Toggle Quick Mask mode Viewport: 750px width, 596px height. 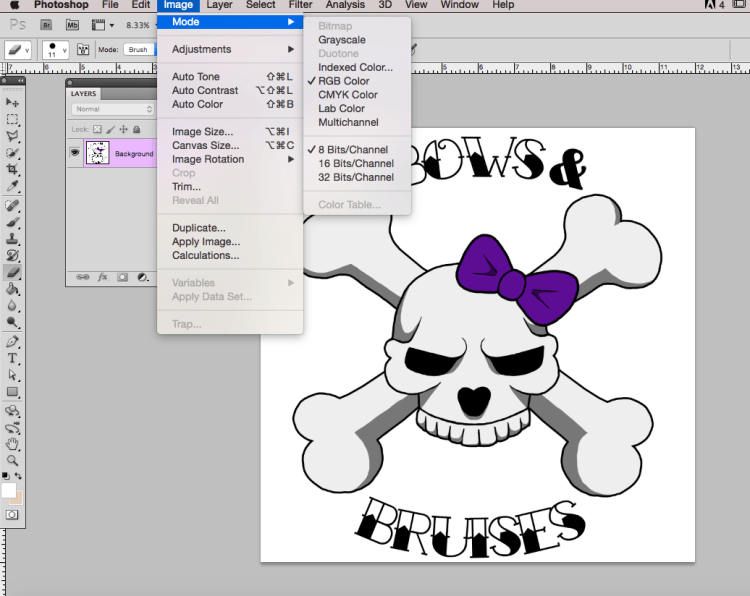coord(12,515)
